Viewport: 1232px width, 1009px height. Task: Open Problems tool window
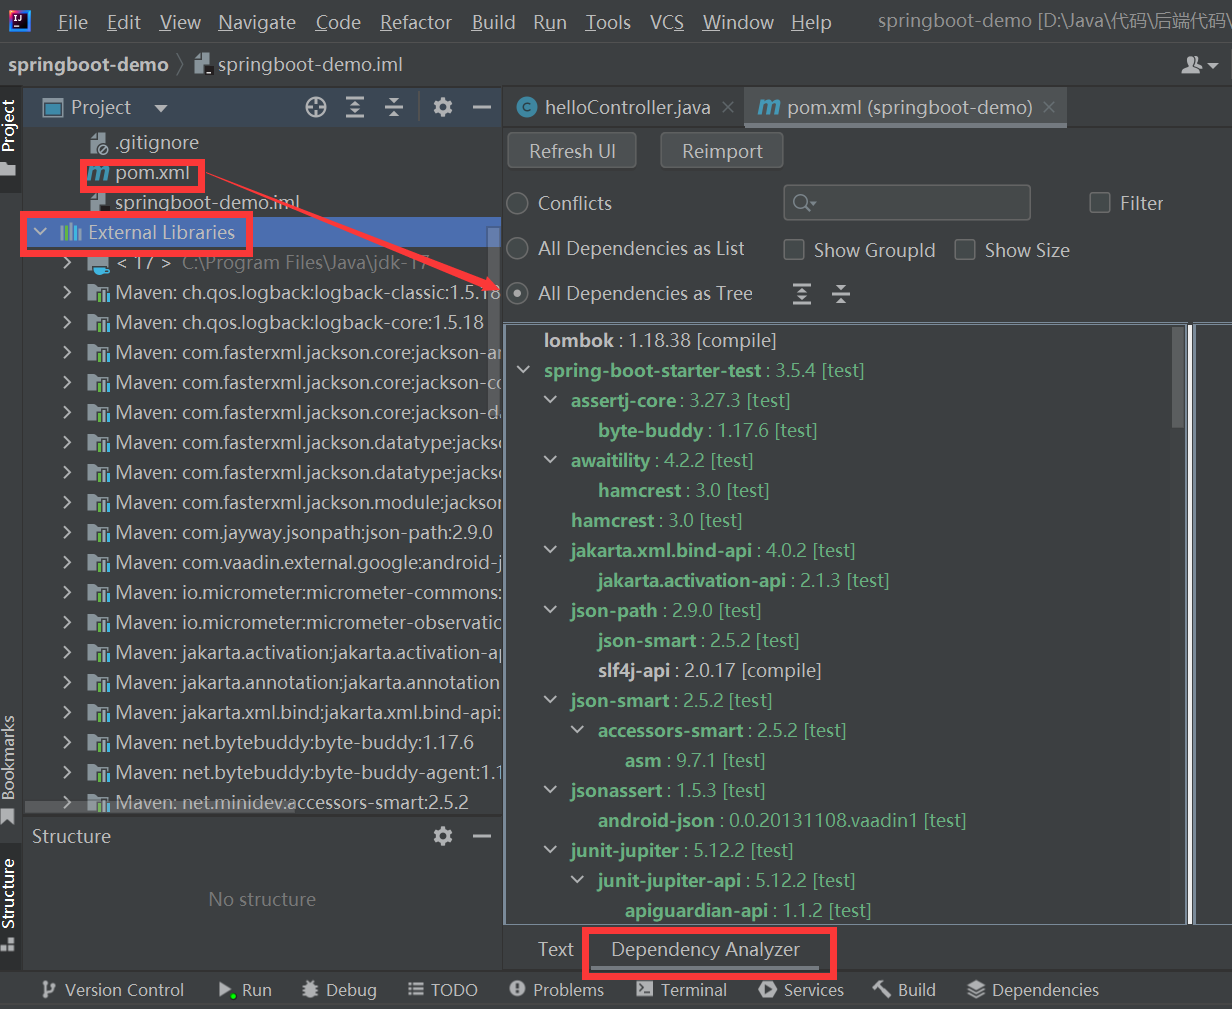pyautogui.click(x=557, y=990)
